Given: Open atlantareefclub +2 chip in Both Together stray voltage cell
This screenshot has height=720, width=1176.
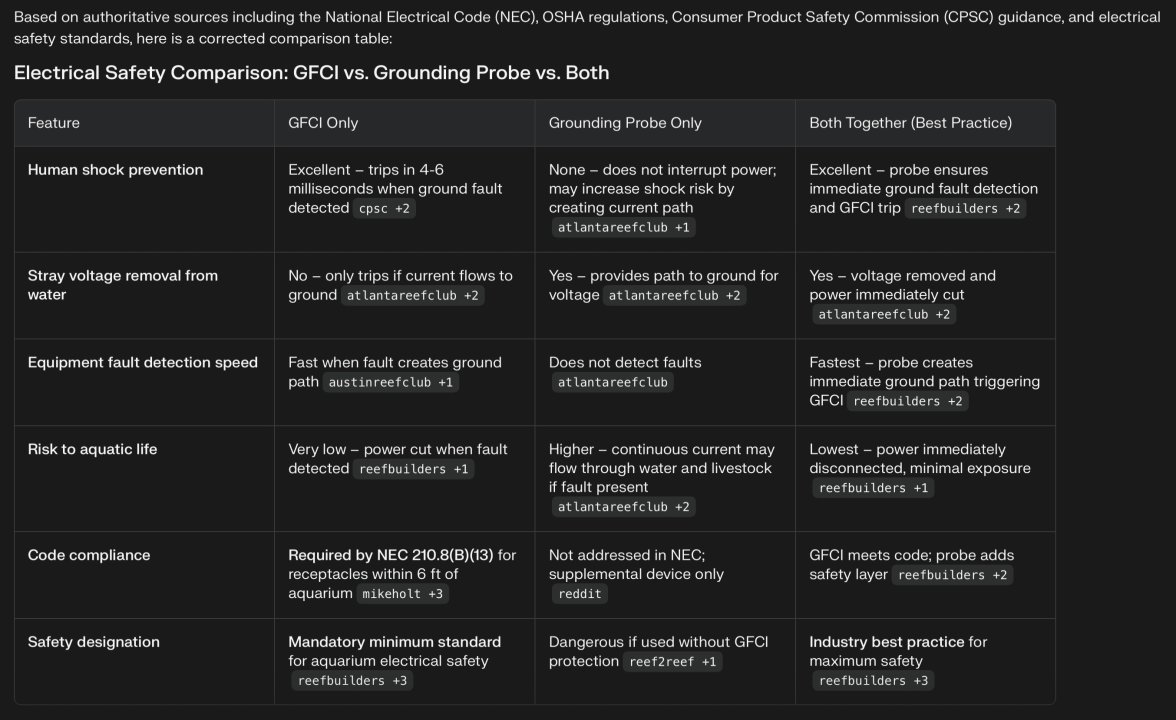Looking at the screenshot, I should coord(882,314).
